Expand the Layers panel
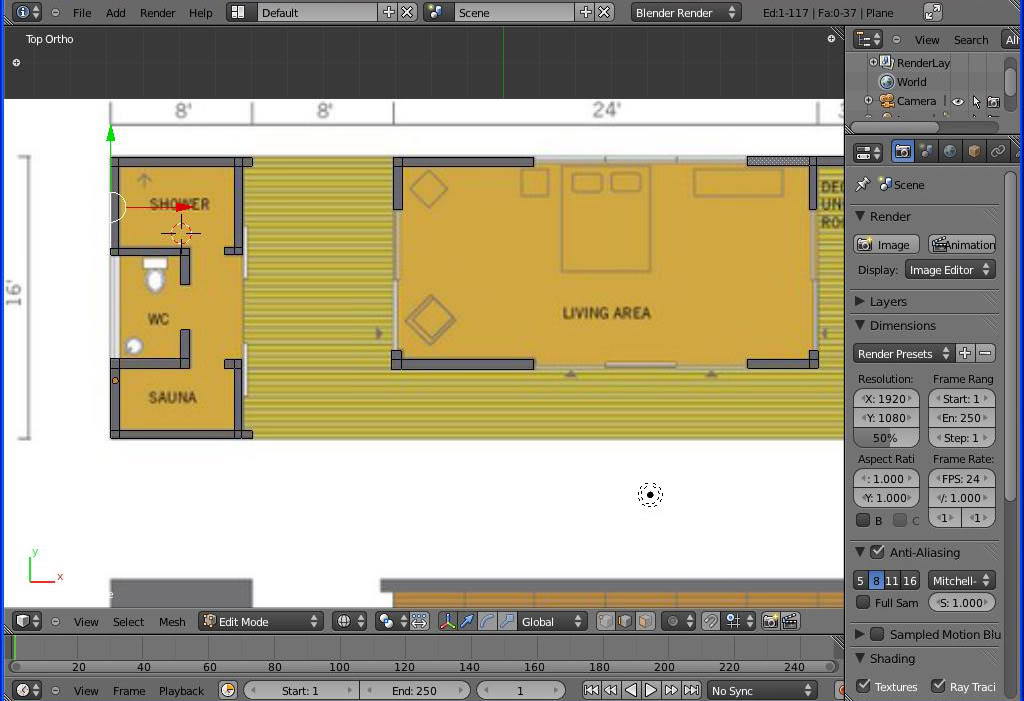The image size is (1024, 701). 861,301
